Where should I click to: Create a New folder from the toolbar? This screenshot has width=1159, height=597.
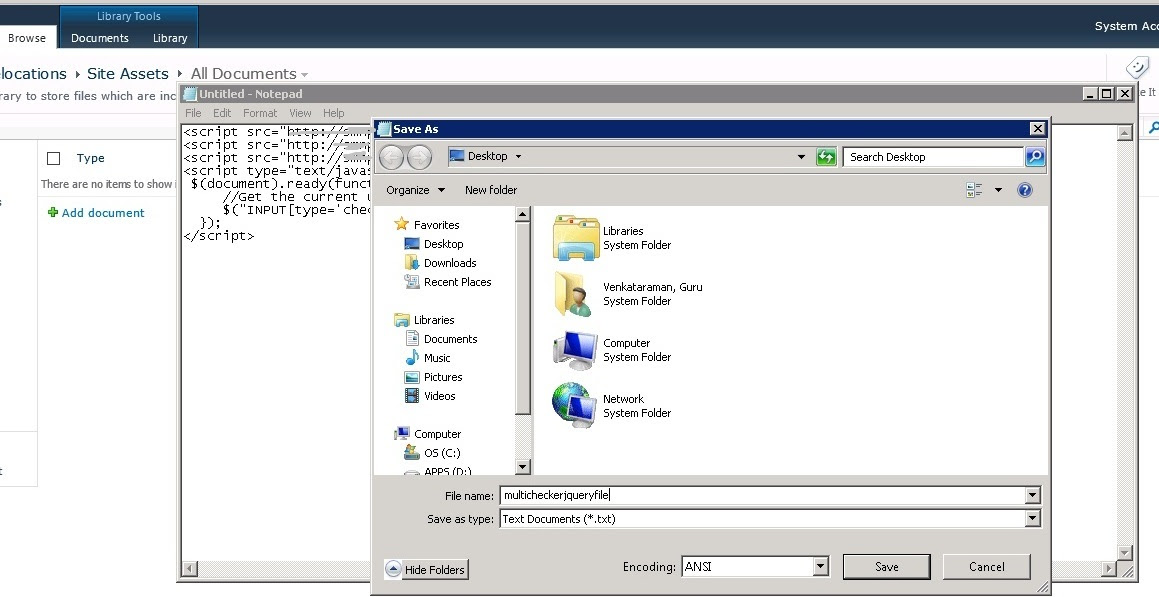pyautogui.click(x=490, y=189)
